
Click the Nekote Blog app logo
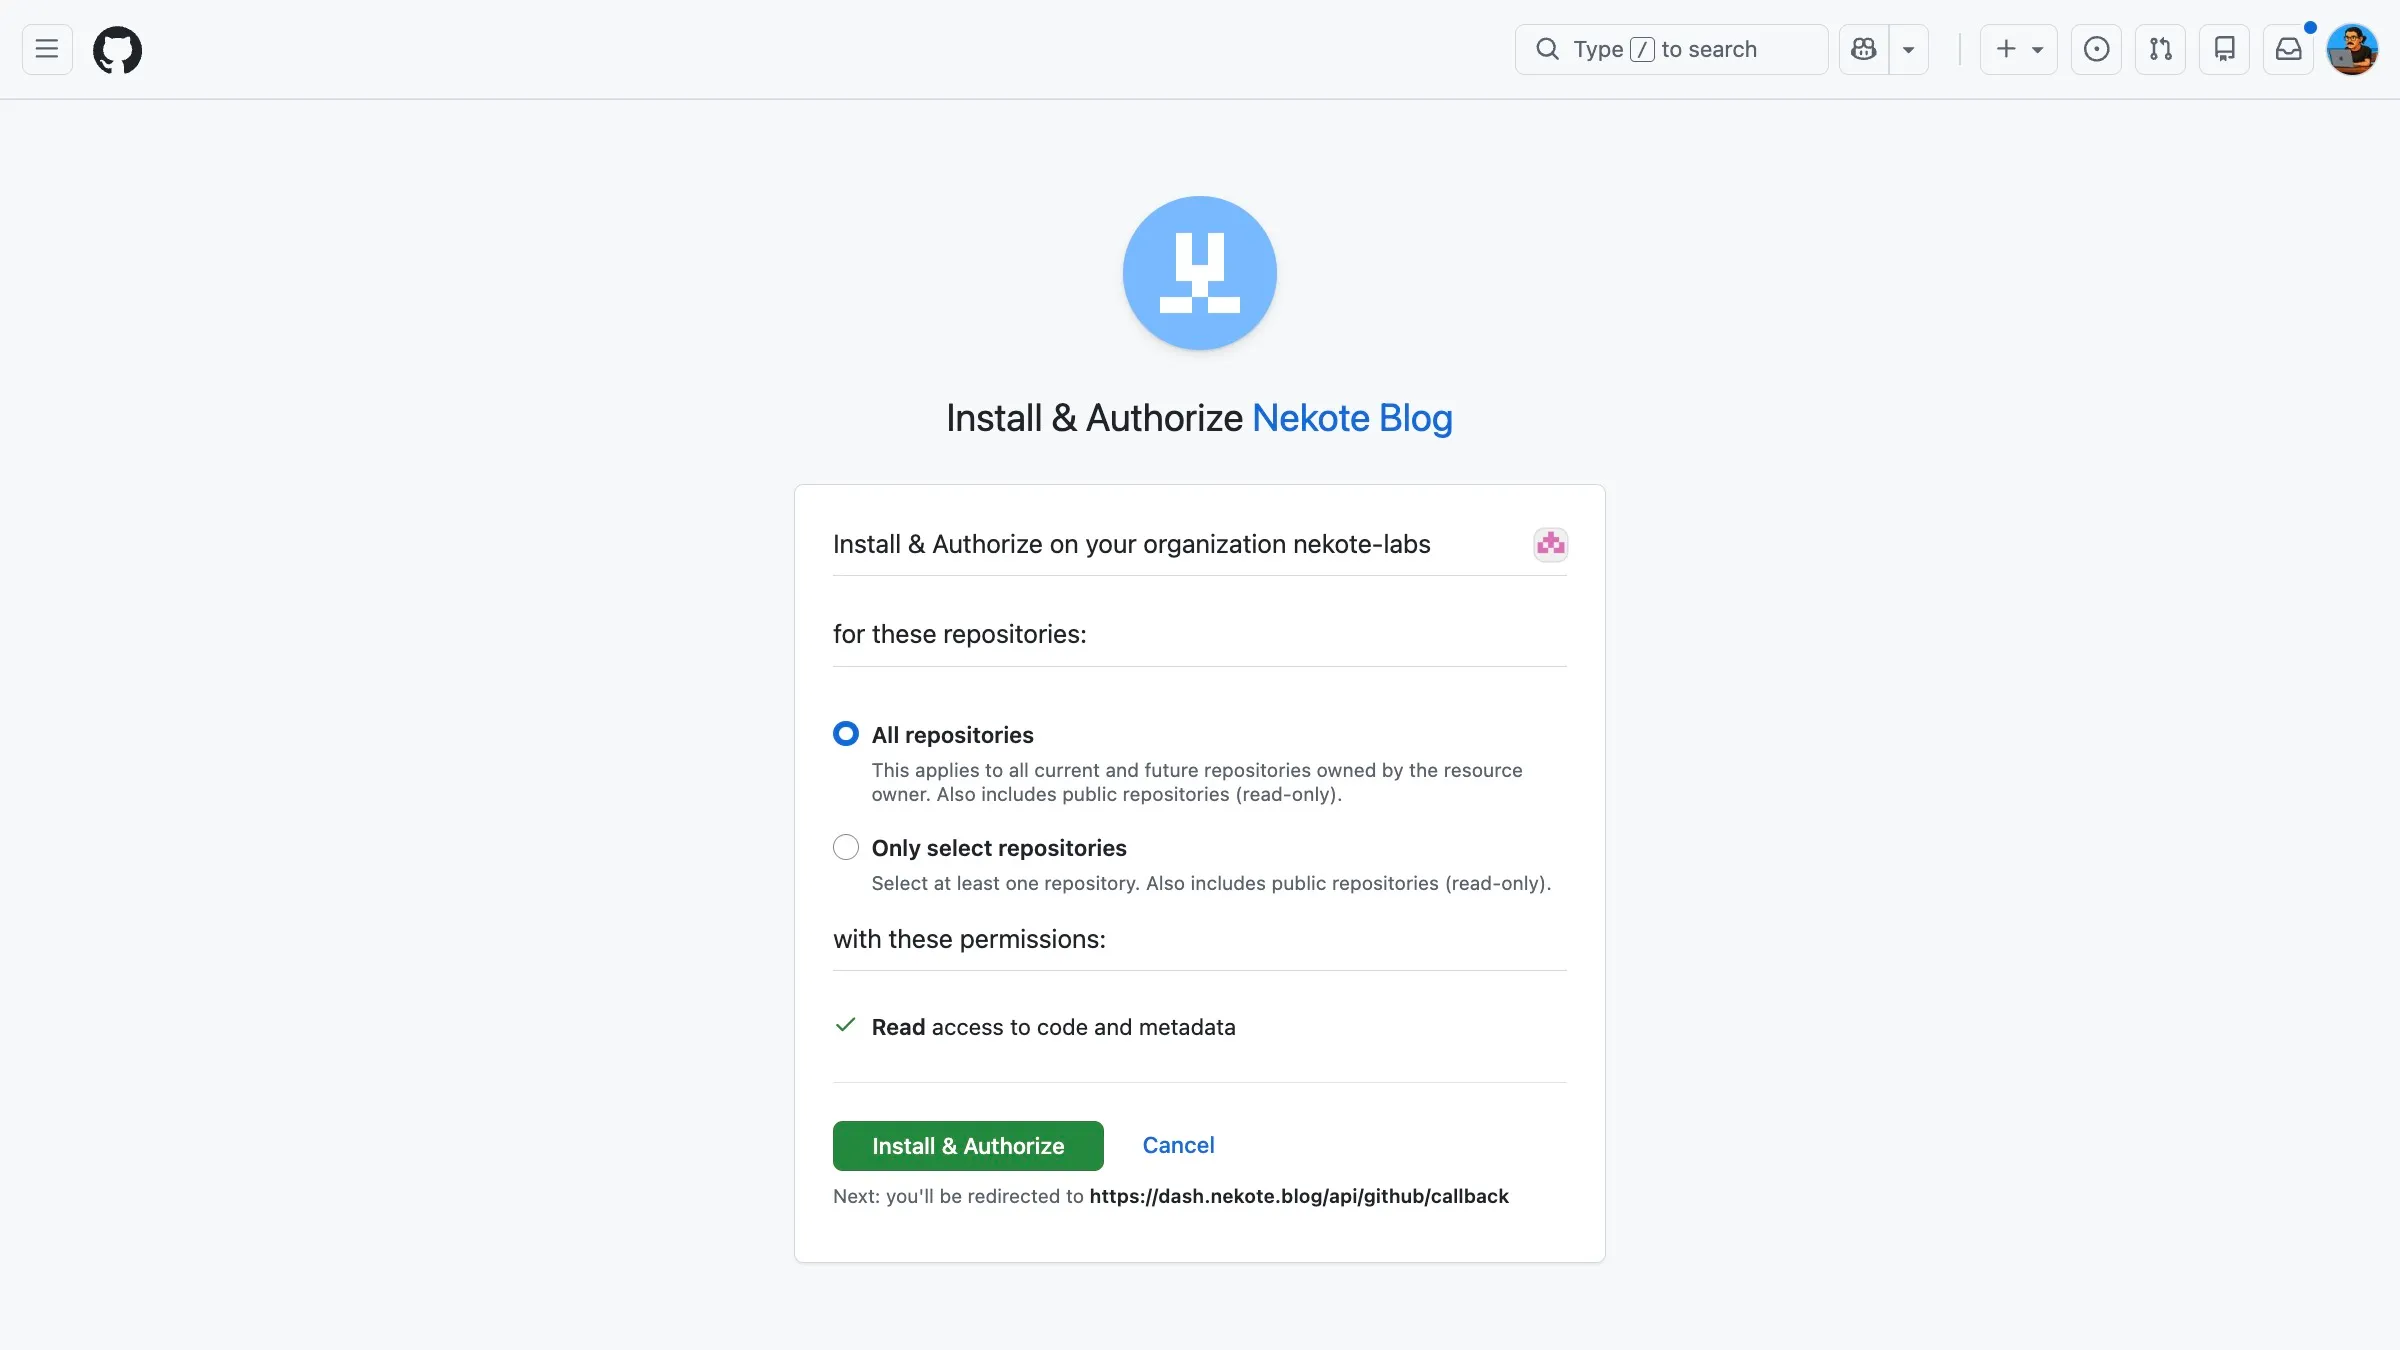point(1199,273)
